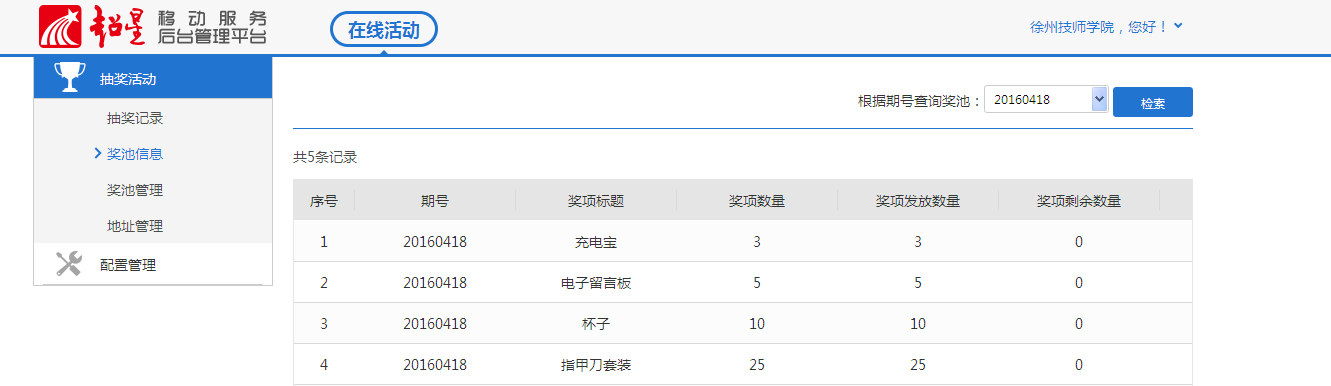Click the wrench tools icon beside 配置管理
This screenshot has width=1331, height=386.
point(68,264)
